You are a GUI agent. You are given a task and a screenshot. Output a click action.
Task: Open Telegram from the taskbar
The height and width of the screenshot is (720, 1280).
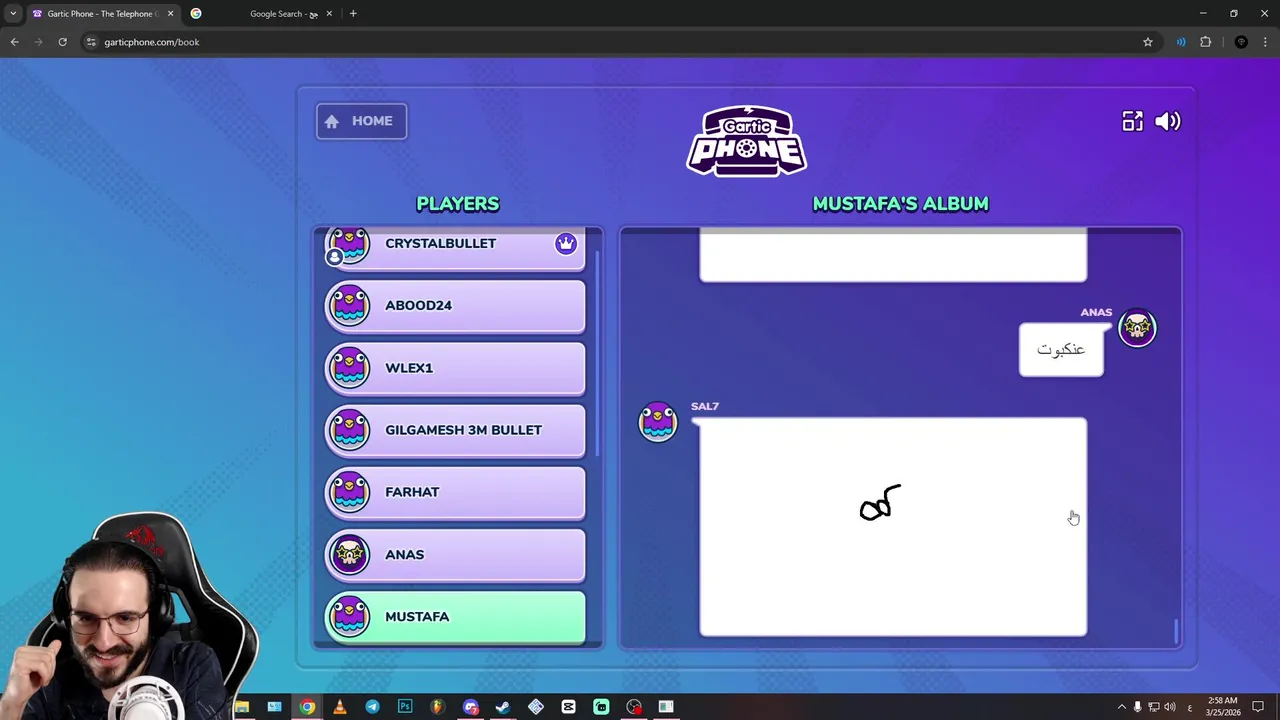[372, 707]
